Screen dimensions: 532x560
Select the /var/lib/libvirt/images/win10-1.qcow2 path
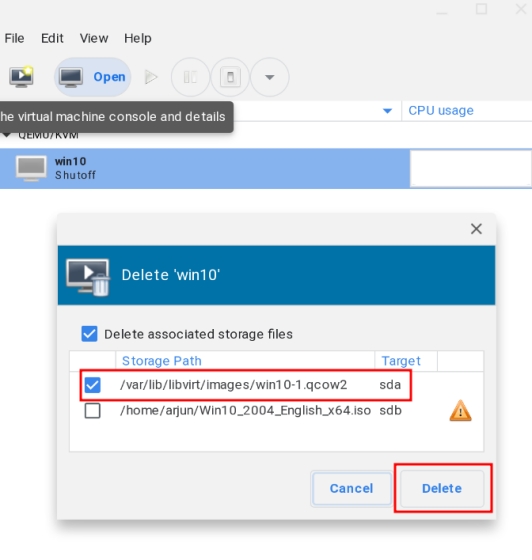point(234,385)
